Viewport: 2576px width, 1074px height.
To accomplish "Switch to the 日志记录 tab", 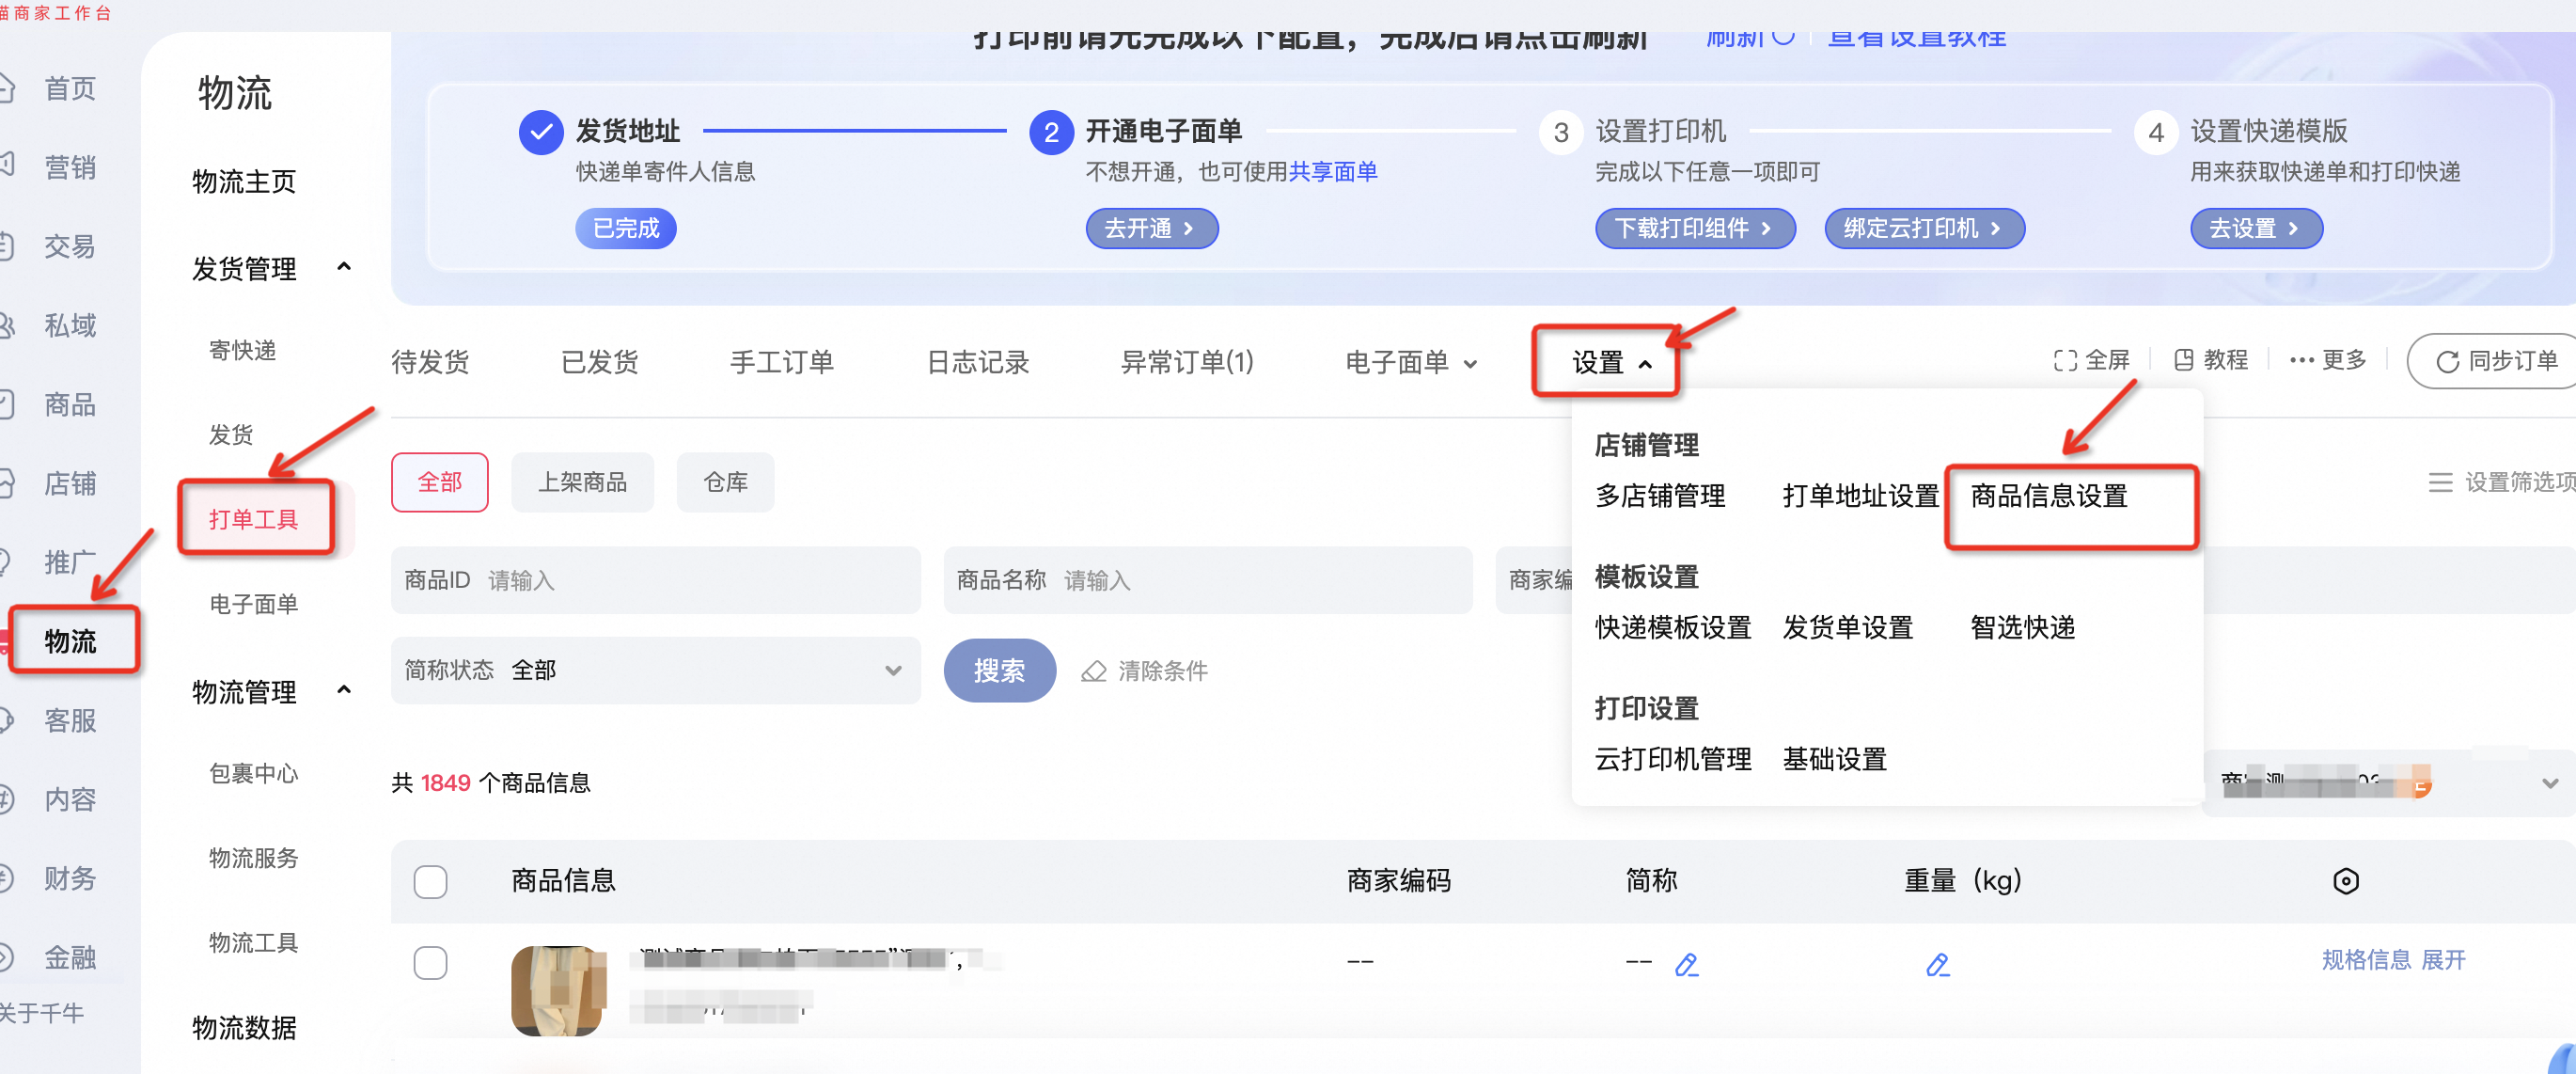I will coord(978,362).
